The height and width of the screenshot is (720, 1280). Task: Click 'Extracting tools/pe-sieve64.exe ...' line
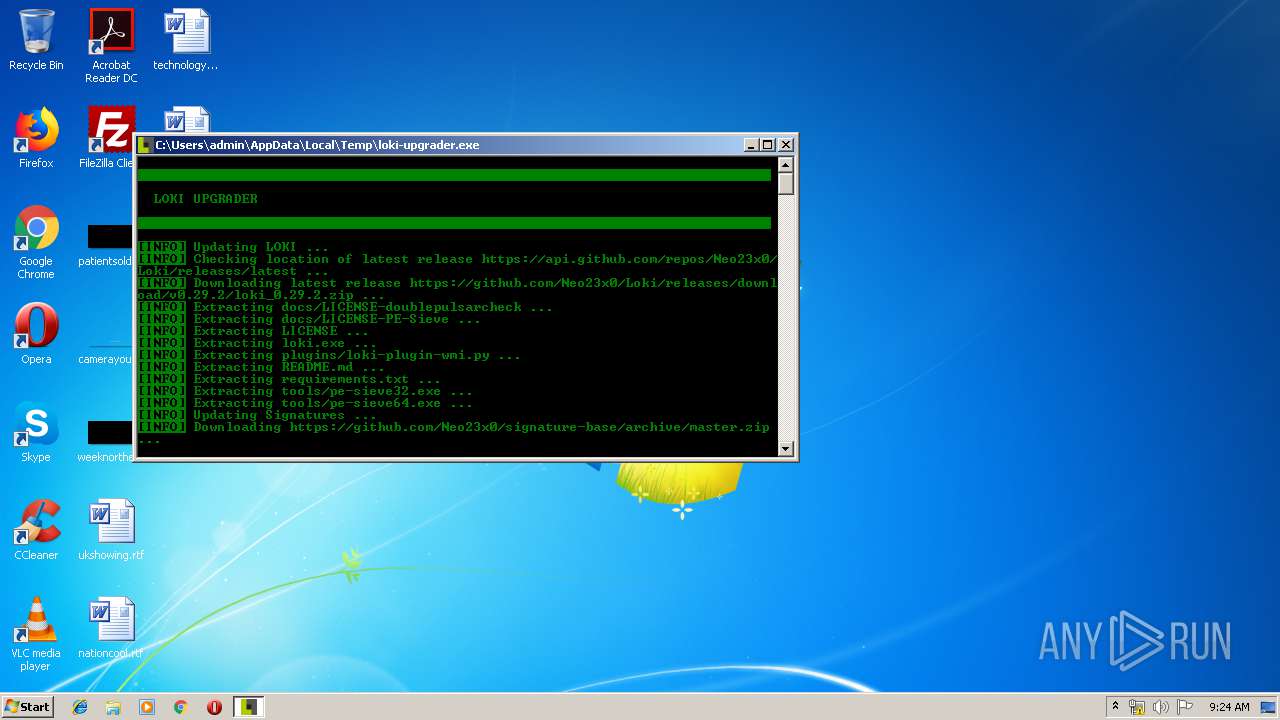305,403
